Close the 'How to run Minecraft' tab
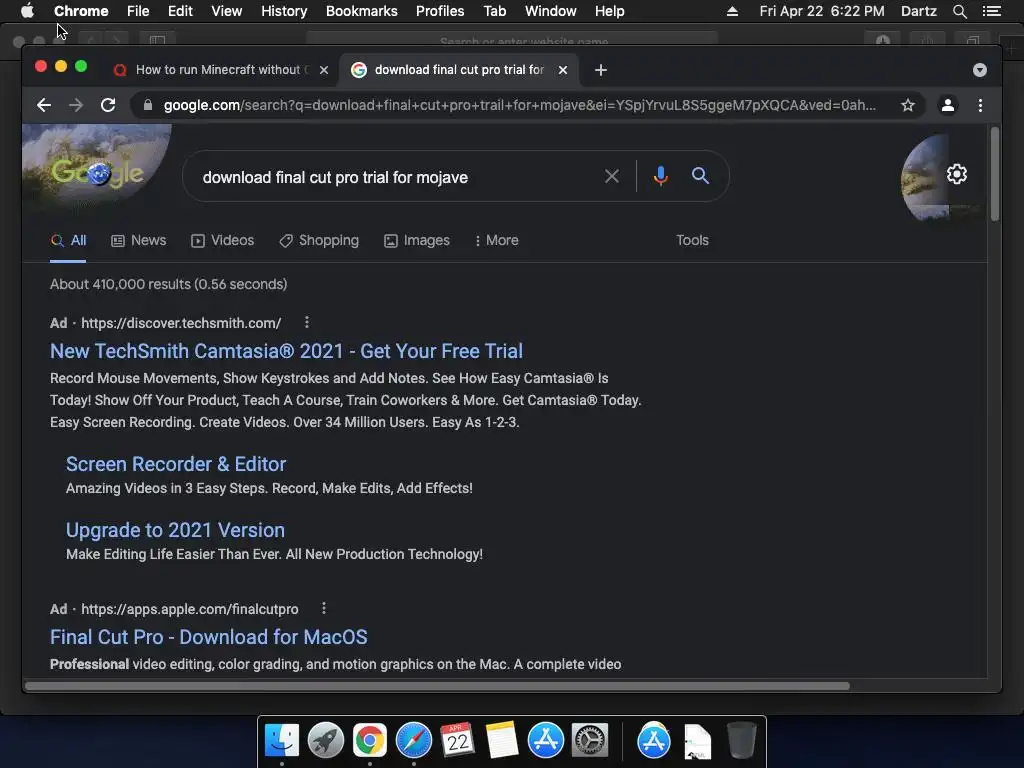The image size is (1024, 768). pyautogui.click(x=324, y=70)
